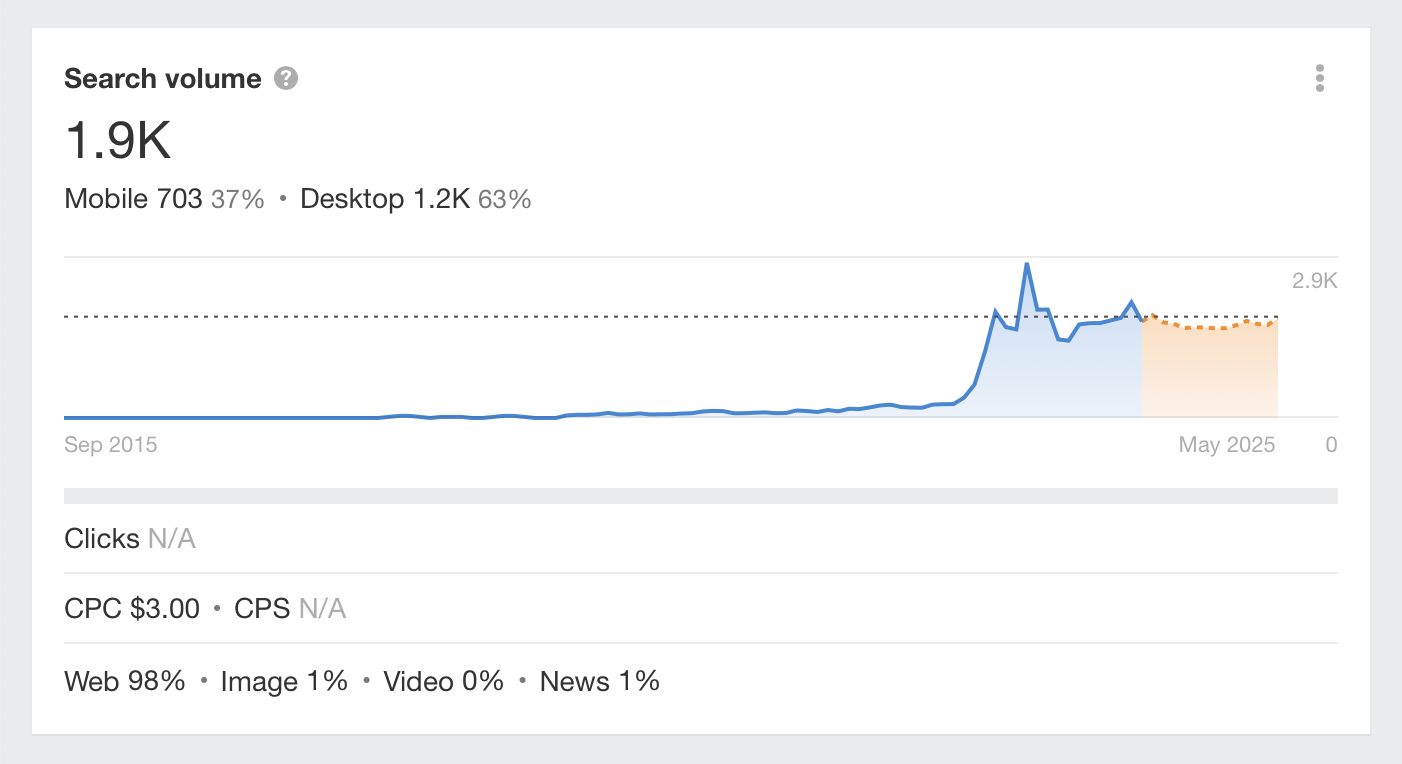The image size is (1402, 764).
Task: Toggle the Web 98% traffic segment
Action: [124, 681]
